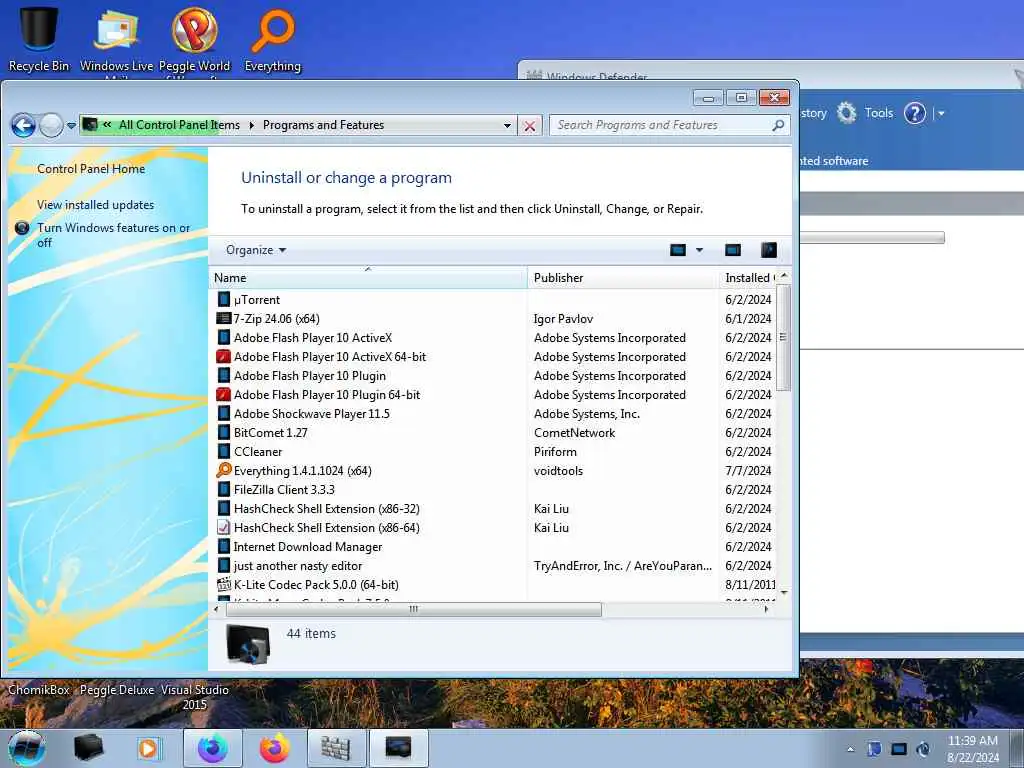Viewport: 1024px width, 768px height.
Task: Toggle the preview pane icon
Action: (x=733, y=250)
